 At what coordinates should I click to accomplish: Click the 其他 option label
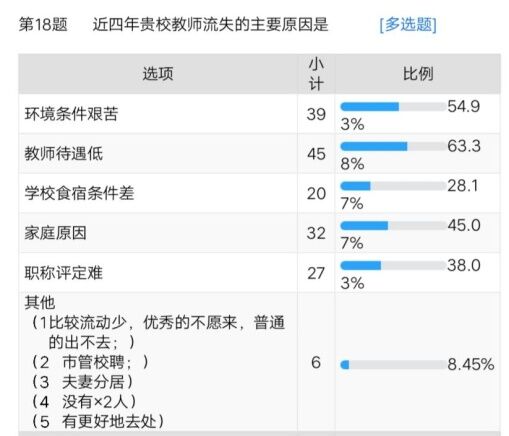[x=40, y=303]
